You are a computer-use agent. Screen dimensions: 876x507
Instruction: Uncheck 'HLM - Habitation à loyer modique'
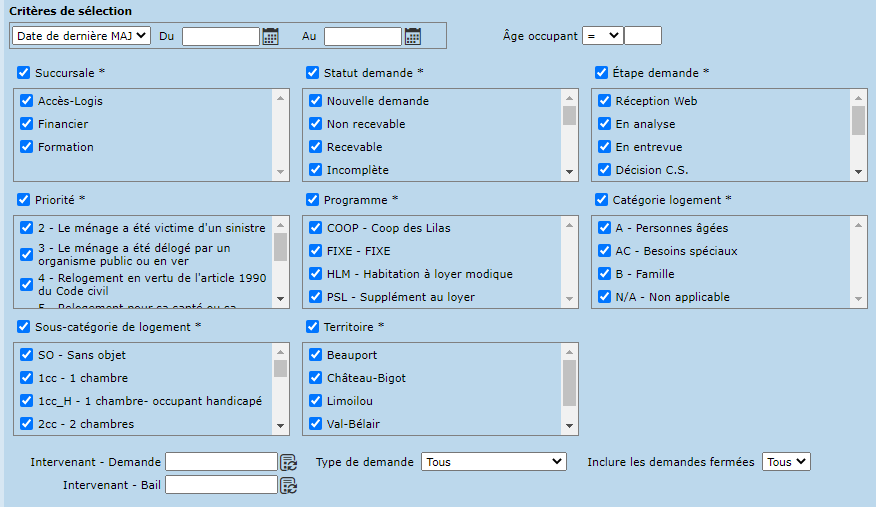pyautogui.click(x=315, y=274)
